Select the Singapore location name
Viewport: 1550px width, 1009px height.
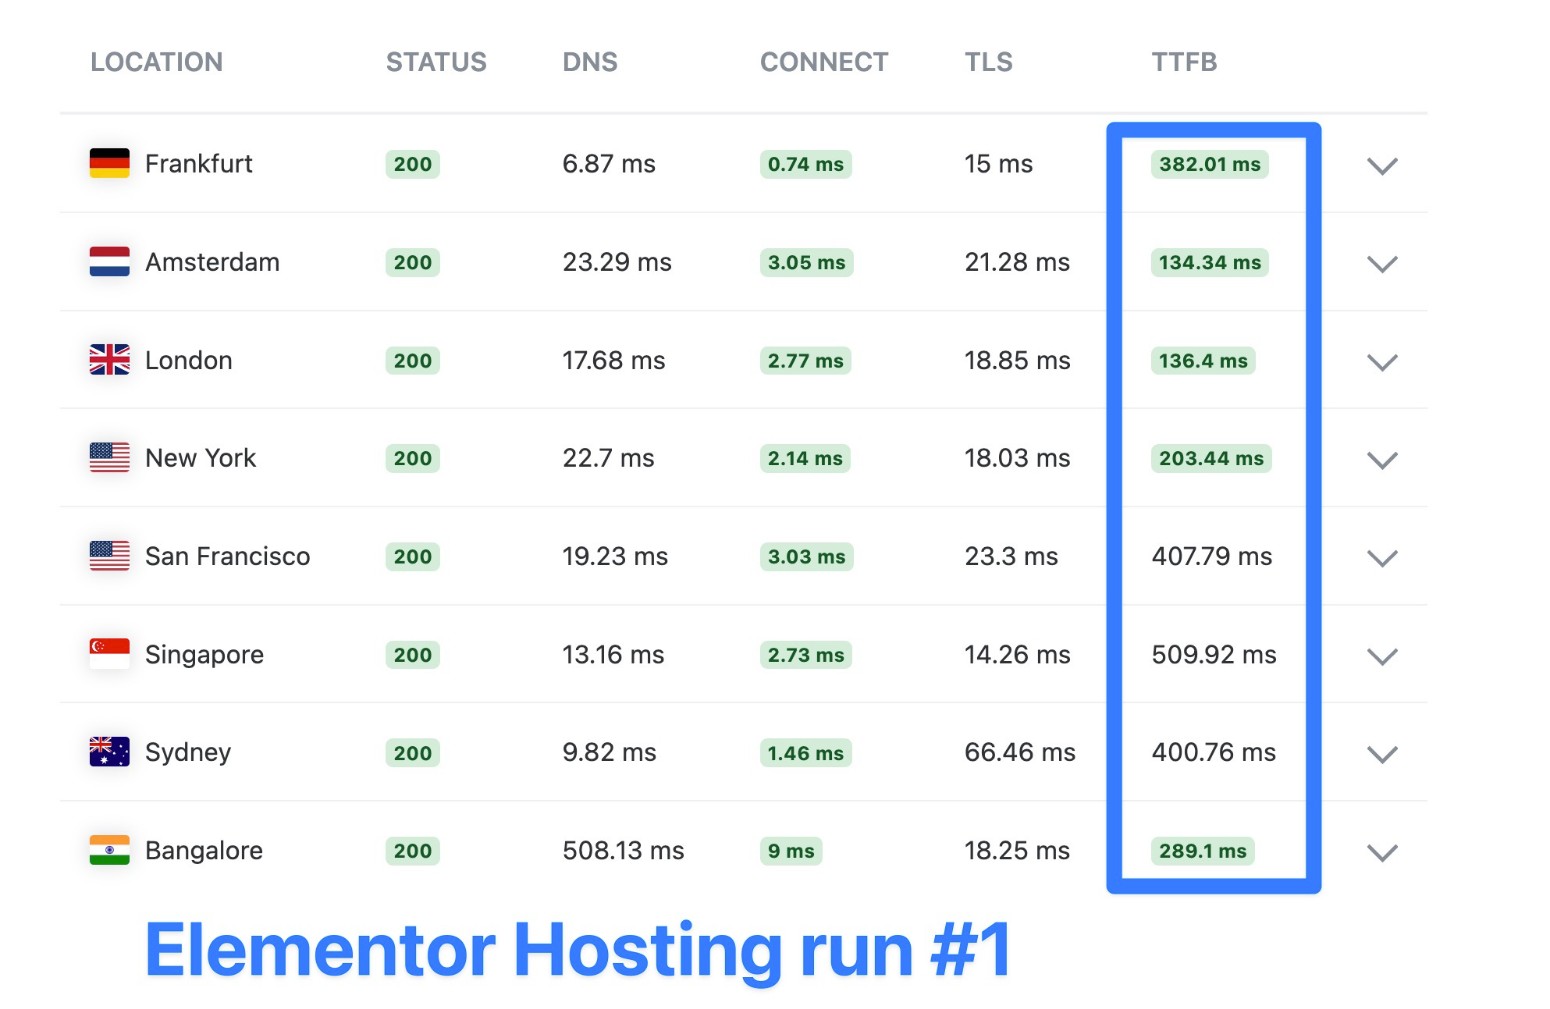[205, 655]
